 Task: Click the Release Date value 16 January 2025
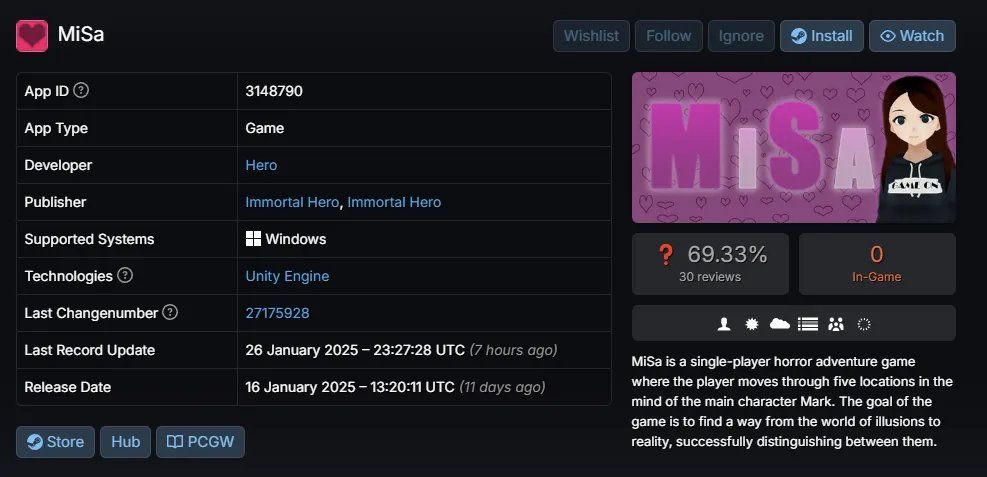click(350, 387)
